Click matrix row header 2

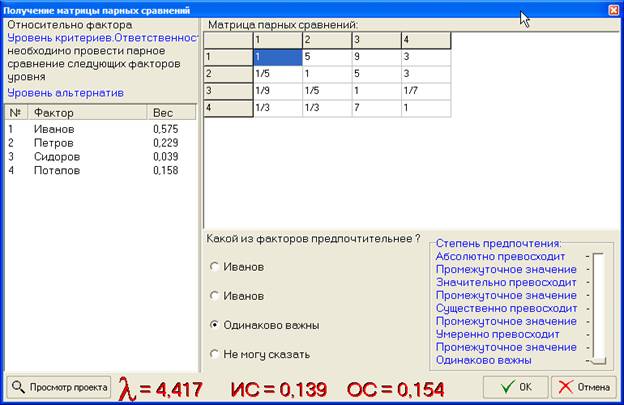click(x=228, y=74)
